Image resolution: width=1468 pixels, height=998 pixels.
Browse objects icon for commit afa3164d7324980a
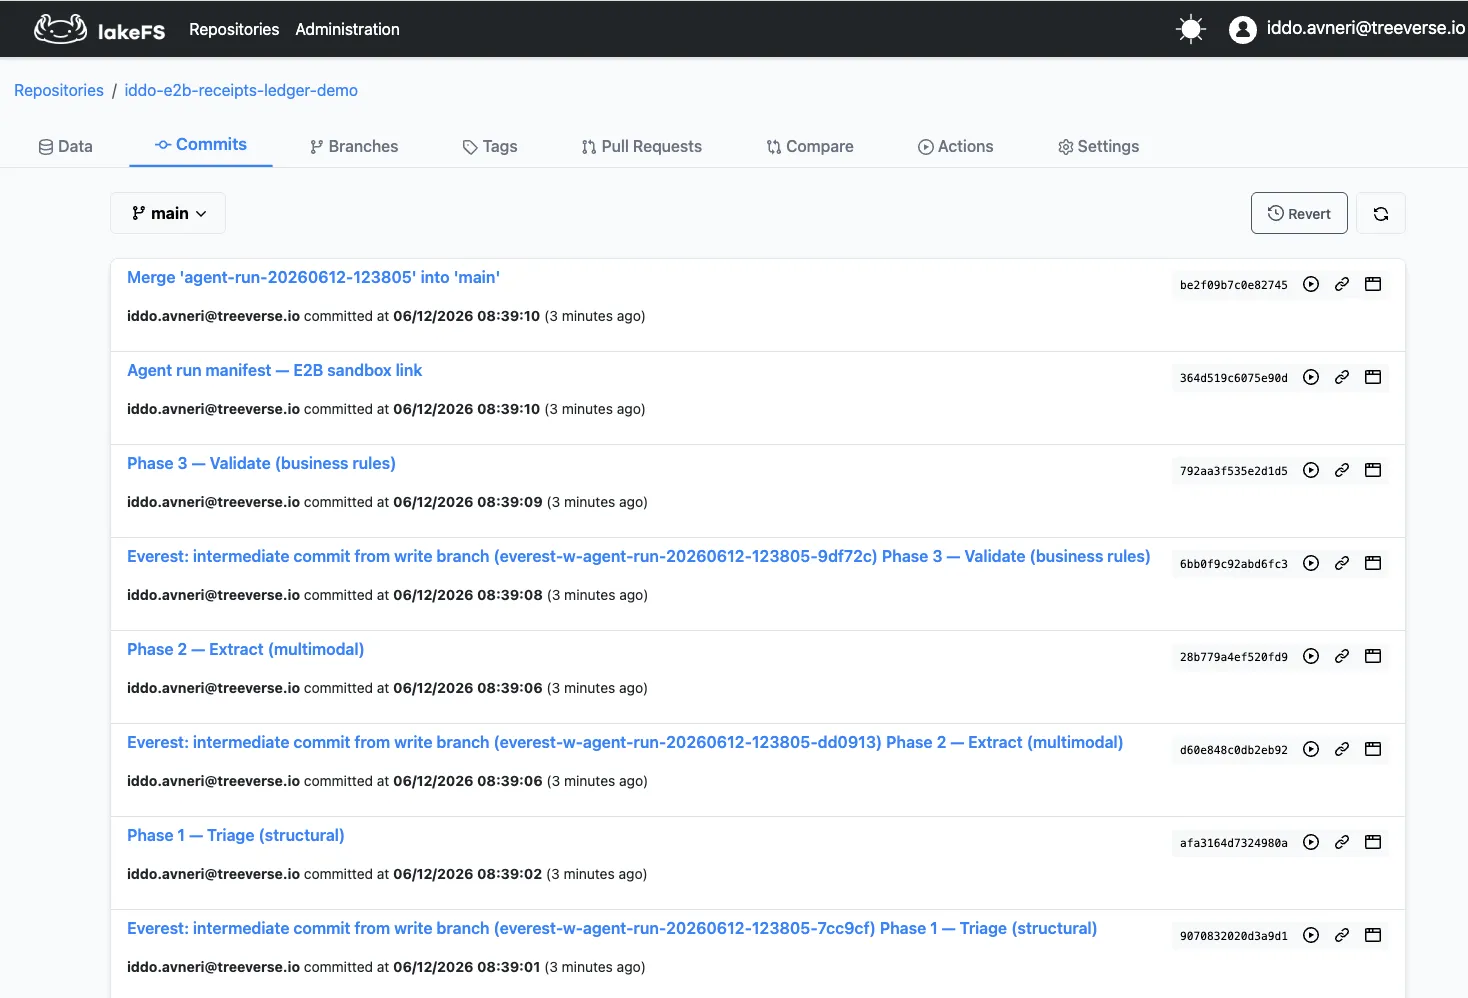coord(1373,842)
